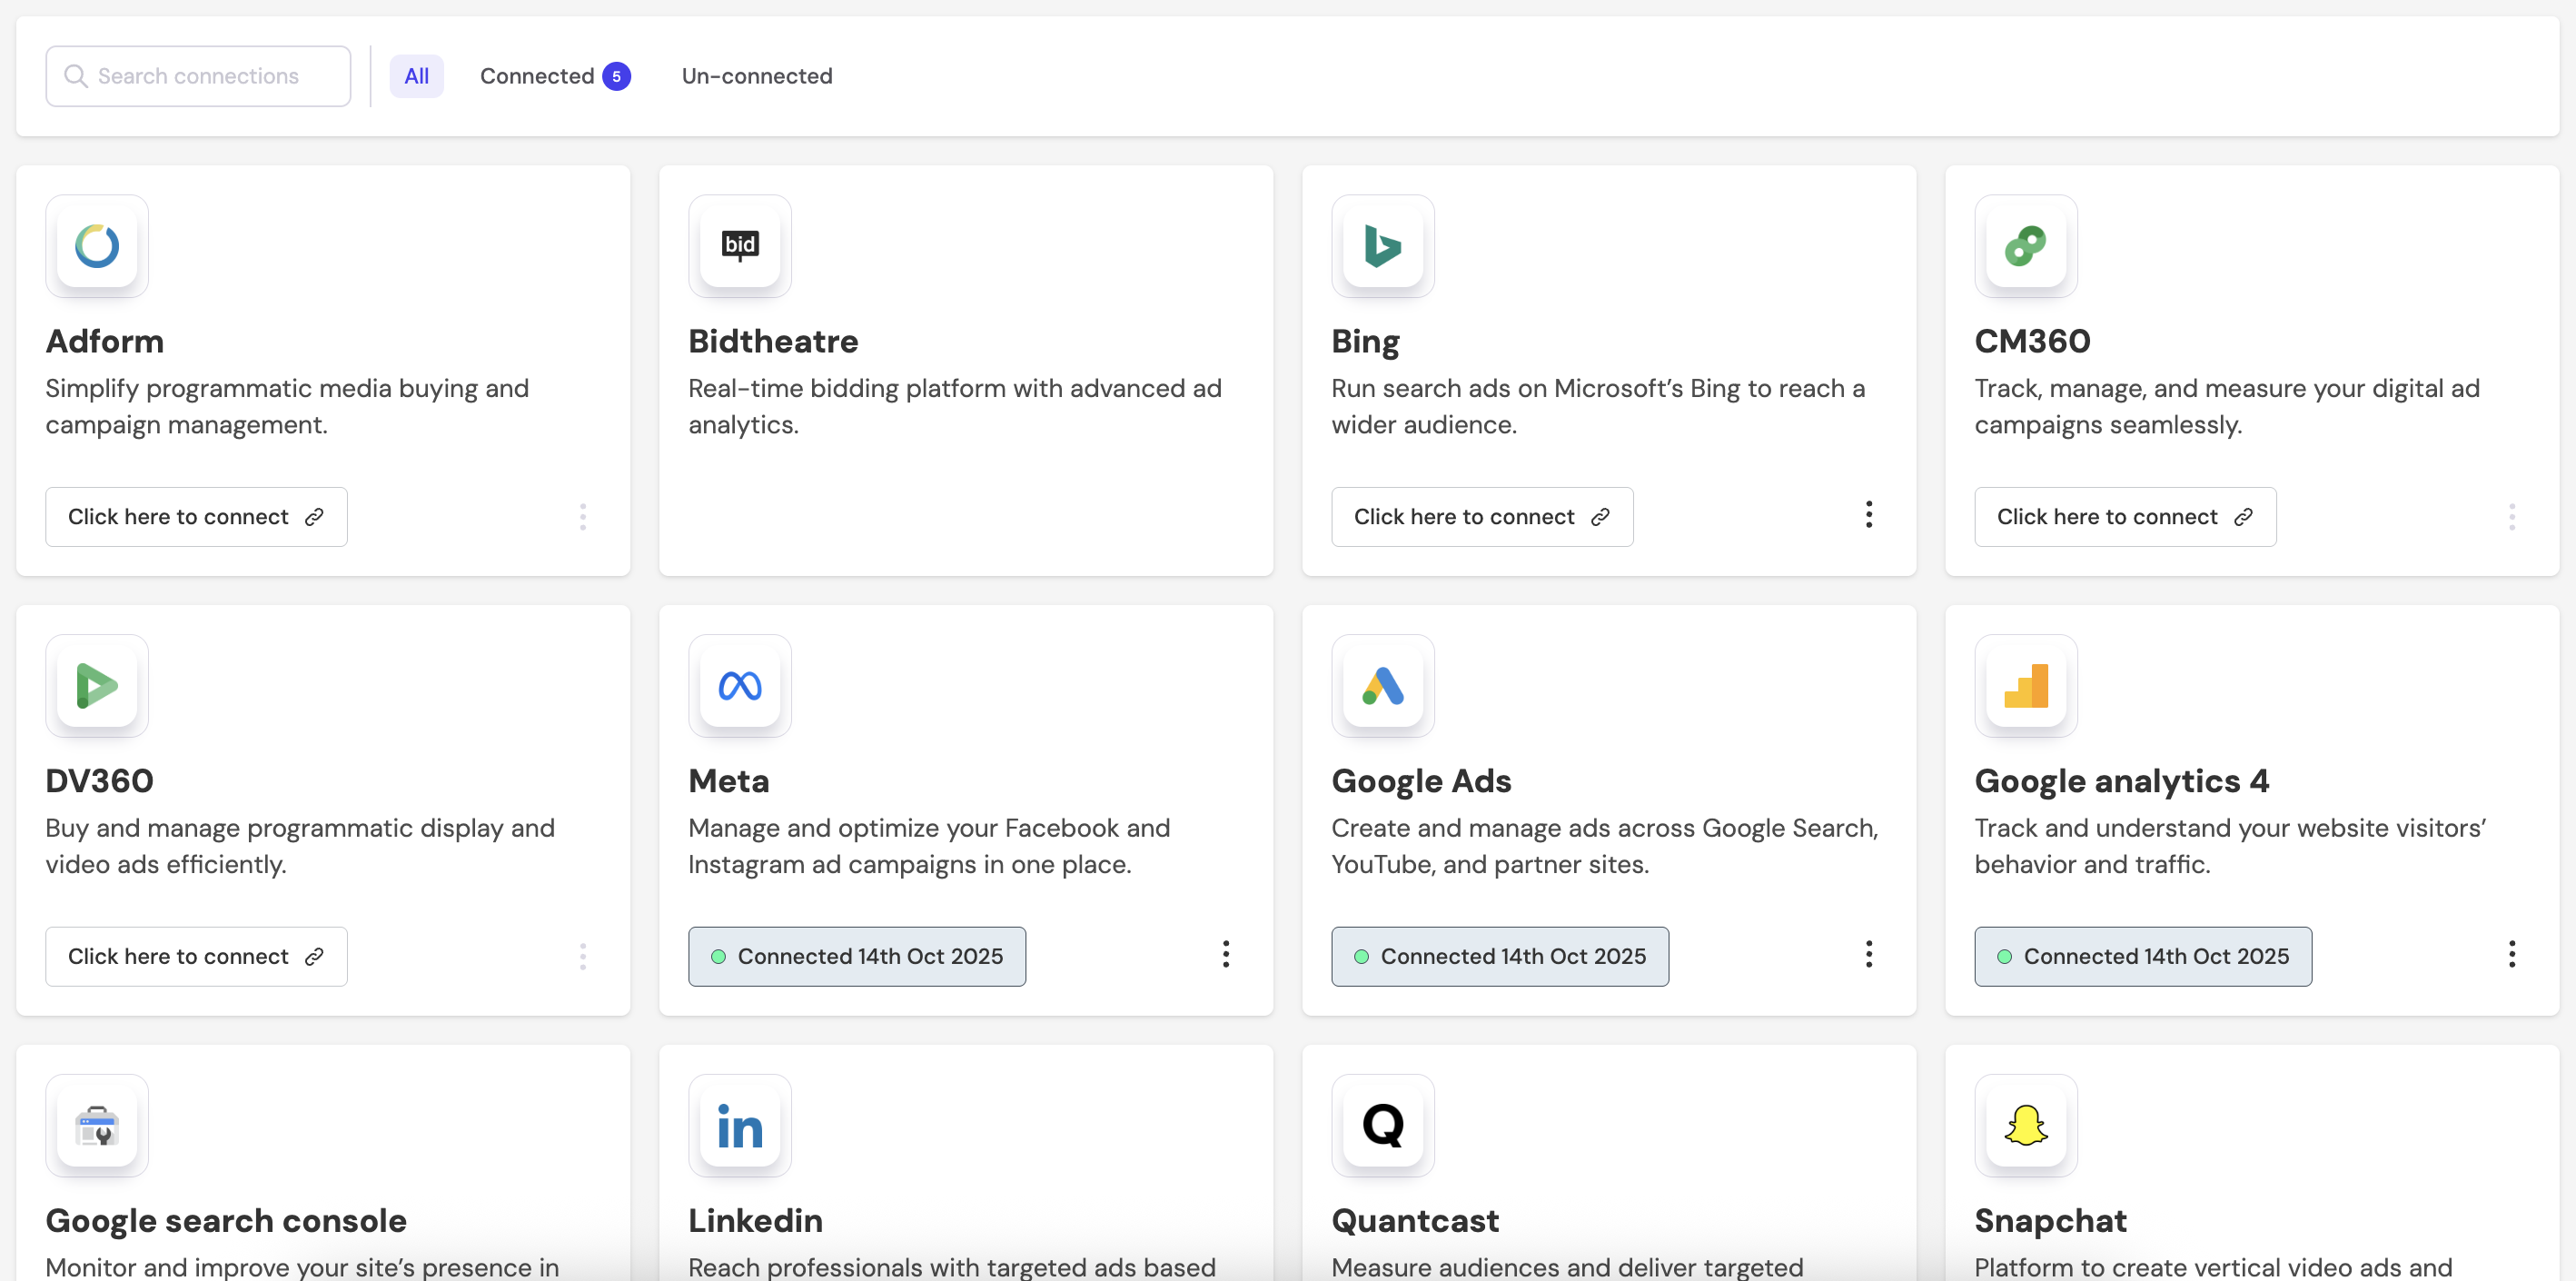2576x1281 pixels.
Task: Open the Bing card three-dot menu
Action: (1868, 516)
